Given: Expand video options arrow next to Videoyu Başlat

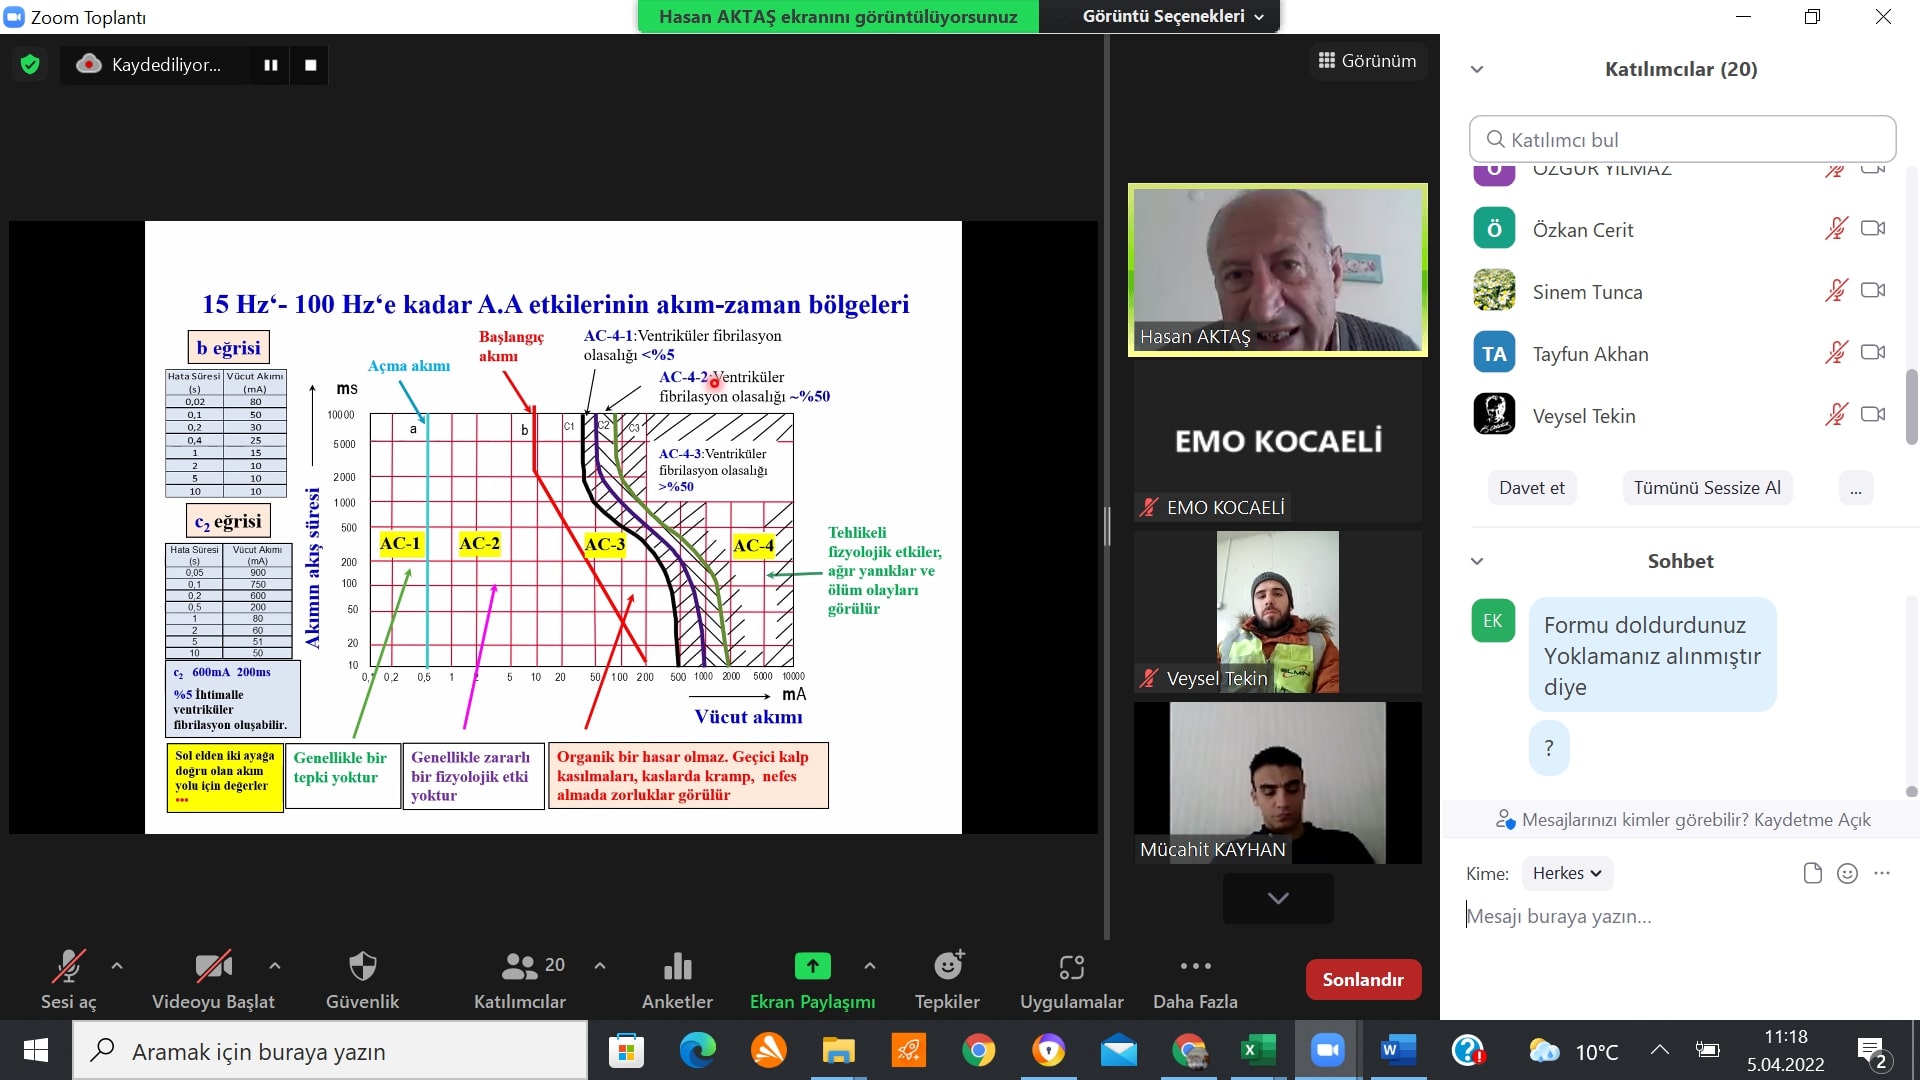Looking at the screenshot, I should pos(275,966).
